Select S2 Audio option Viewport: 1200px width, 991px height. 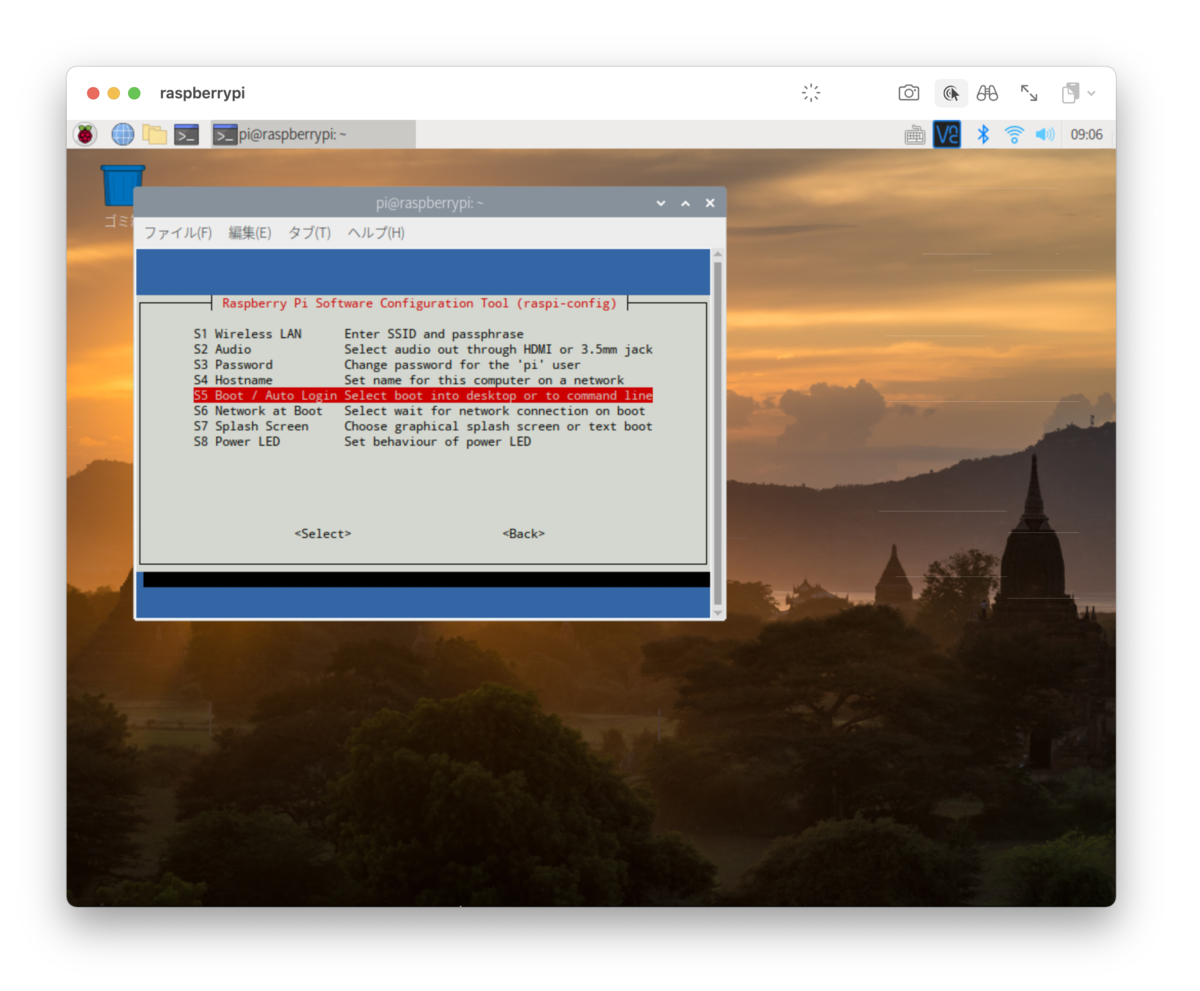pyautogui.click(x=423, y=349)
